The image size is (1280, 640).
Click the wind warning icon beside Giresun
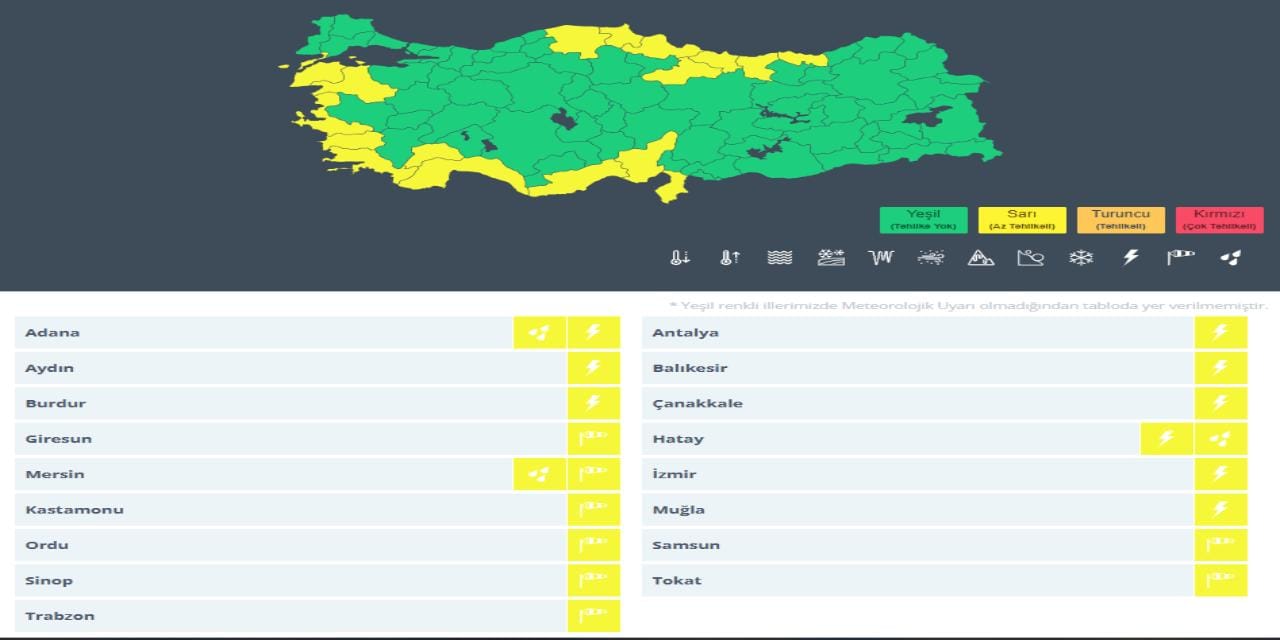[x=594, y=438]
